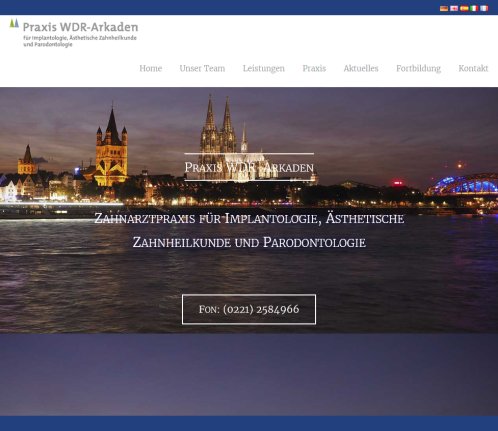498x431 pixels.
Task: Navigate to the Kontakt page
Action: pos(473,68)
